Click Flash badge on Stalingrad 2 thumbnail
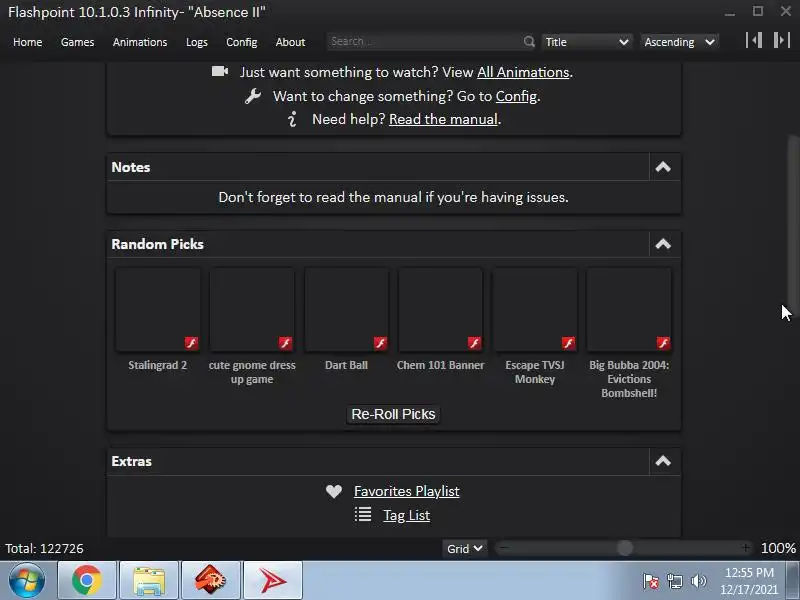800x600 pixels. (x=191, y=343)
